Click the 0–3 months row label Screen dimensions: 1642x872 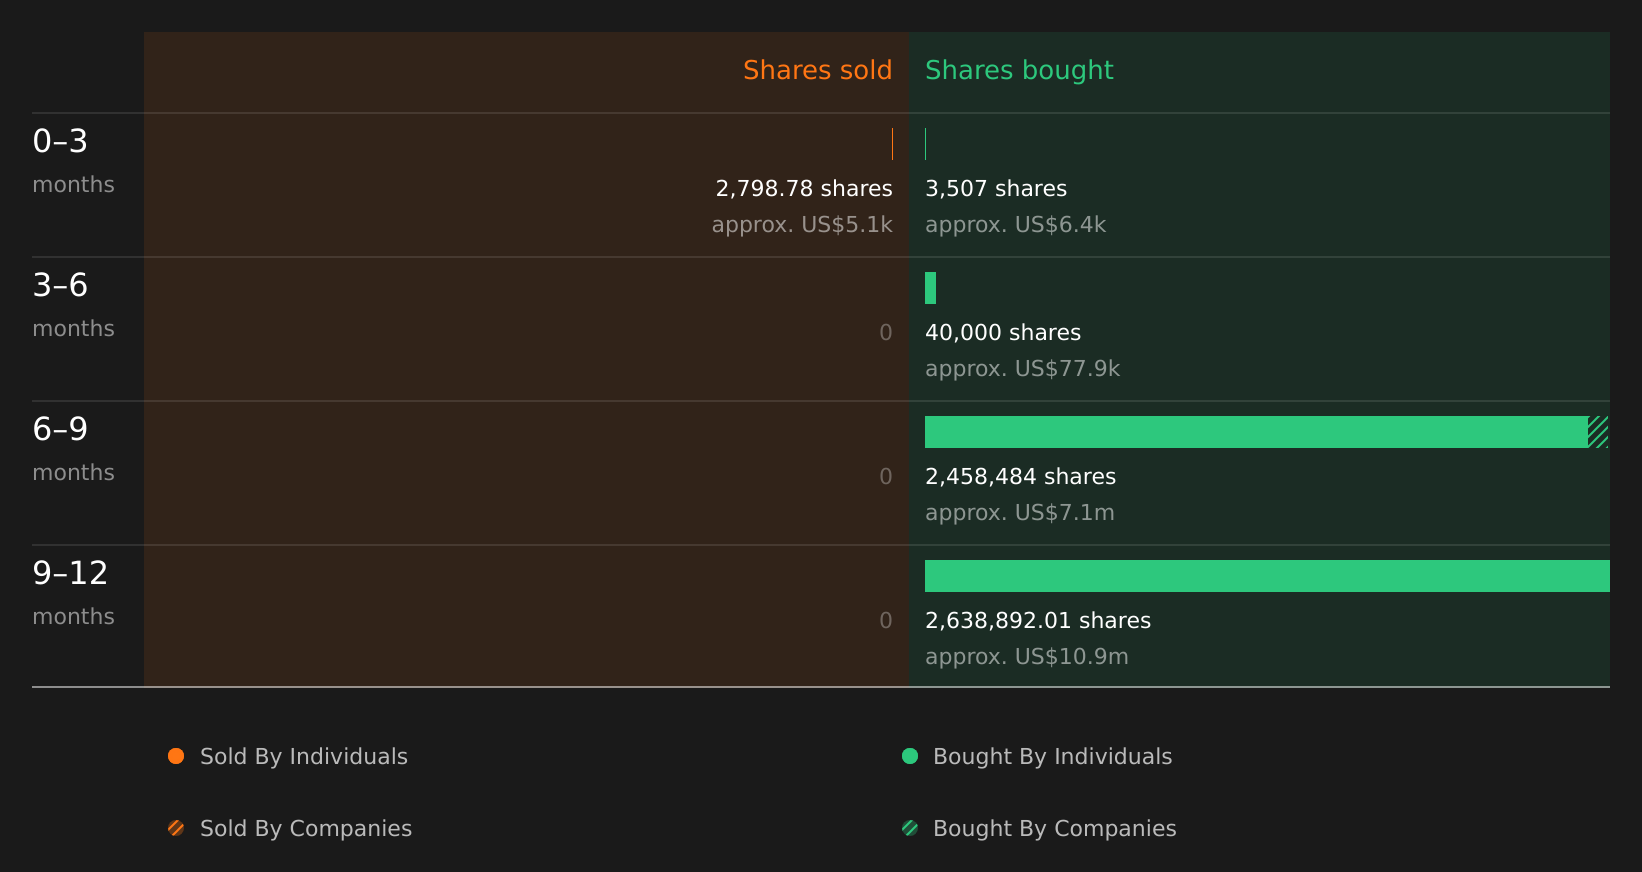point(73,161)
